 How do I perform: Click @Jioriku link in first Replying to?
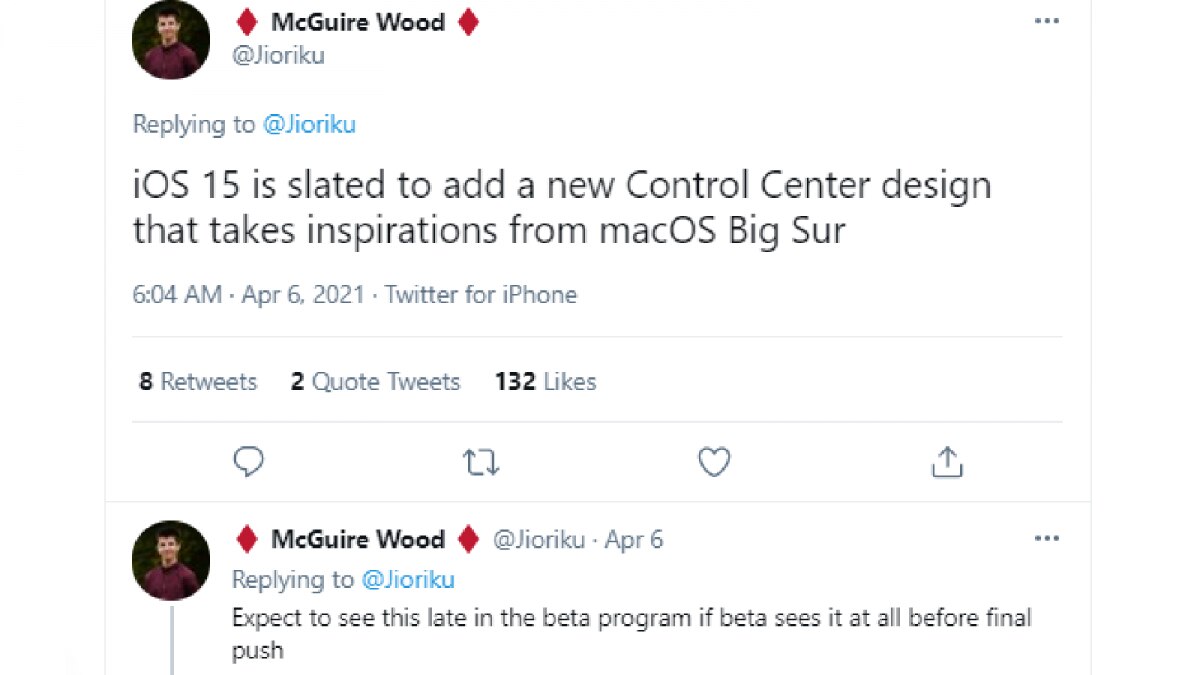[309, 125]
